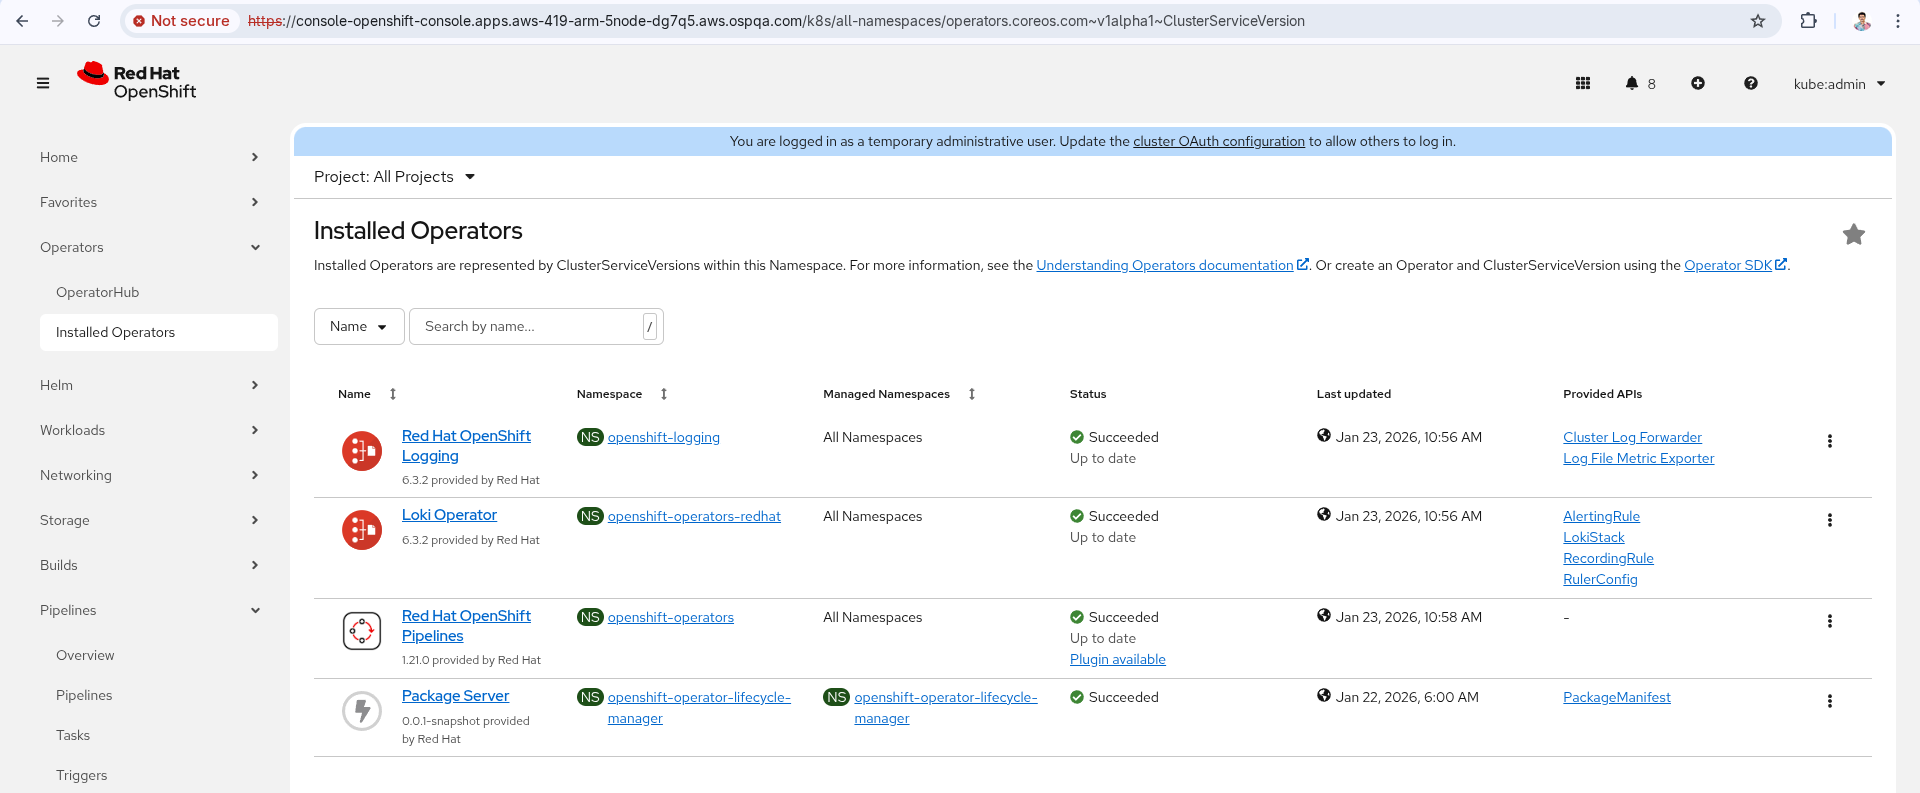The height and width of the screenshot is (793, 1920).
Task: Expand the Workloads navigation section
Action: pyautogui.click(x=150, y=430)
